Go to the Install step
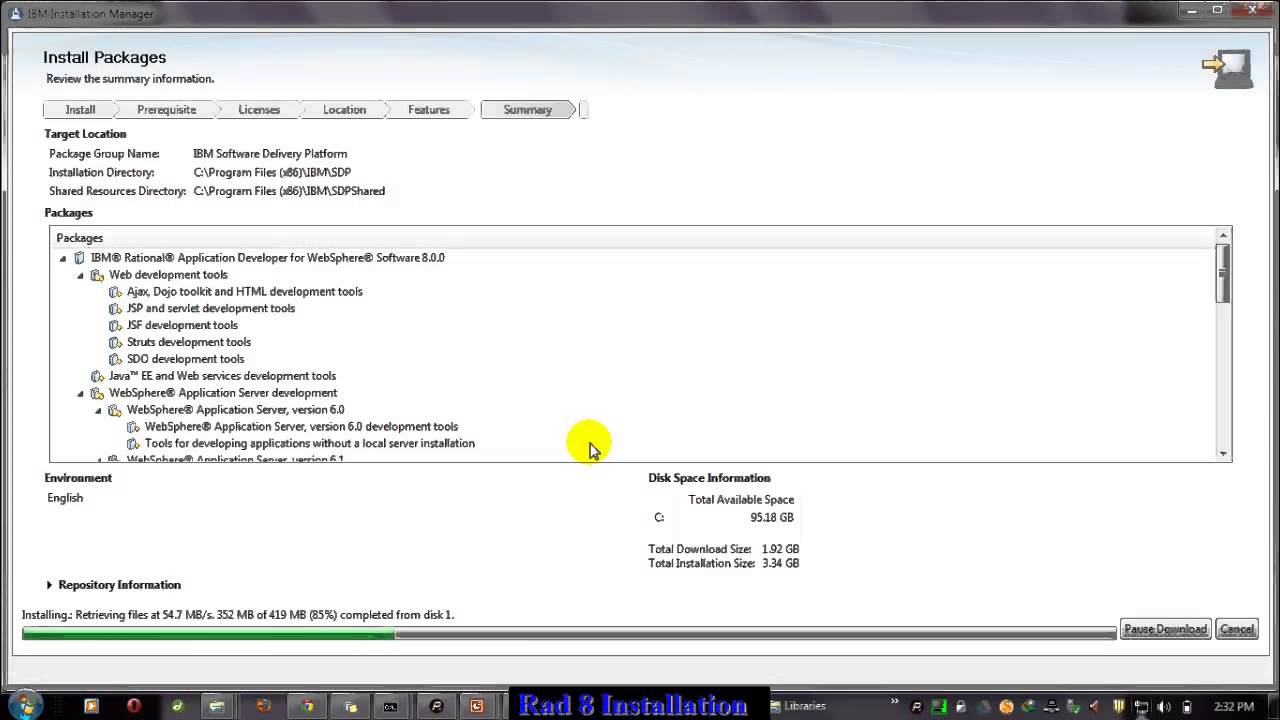 click(x=80, y=110)
